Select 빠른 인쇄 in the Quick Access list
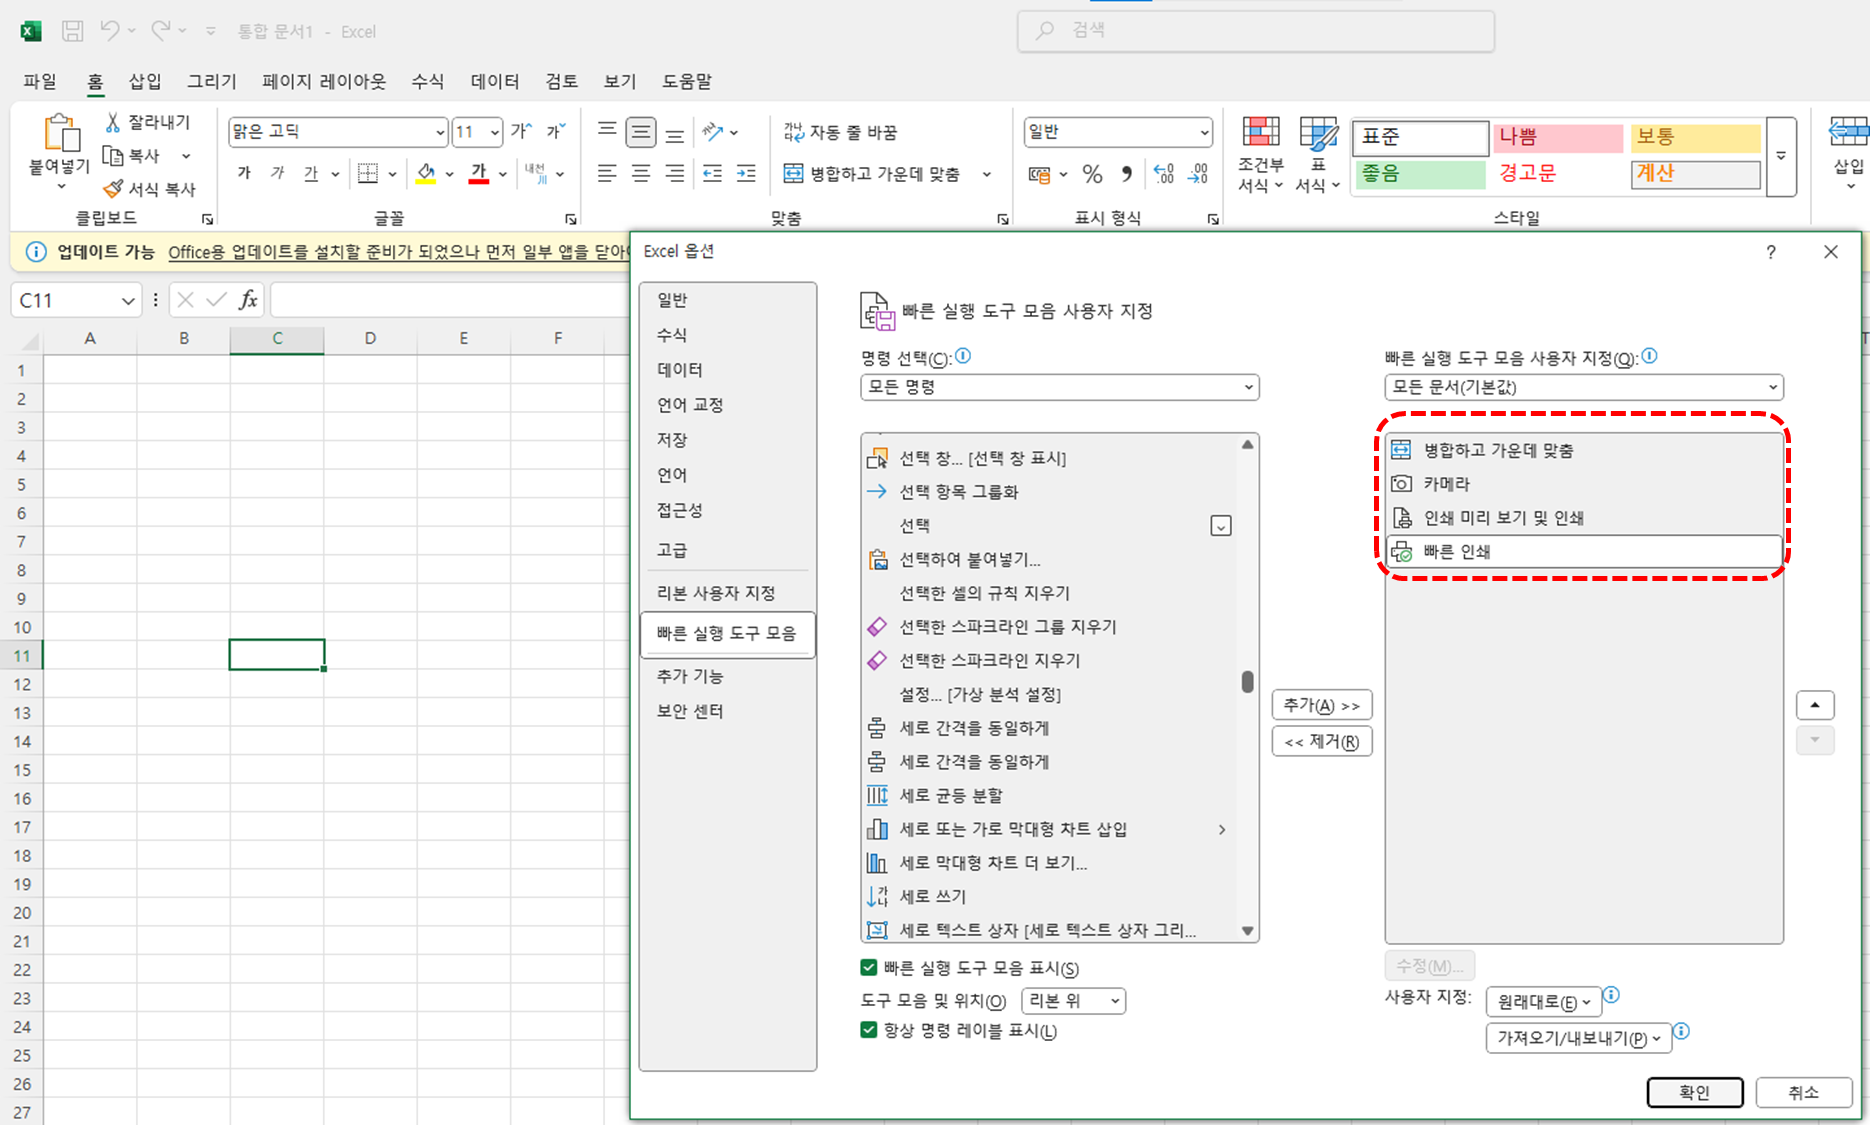1870x1125 pixels. [1584, 552]
